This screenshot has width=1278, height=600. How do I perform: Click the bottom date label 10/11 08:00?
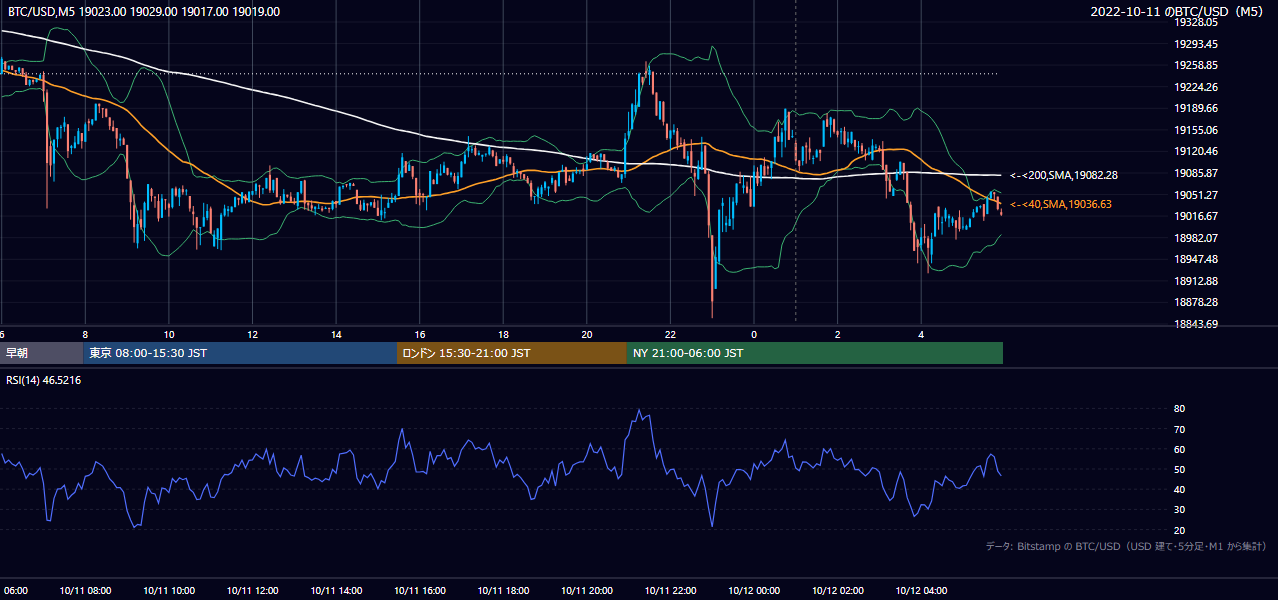(x=84, y=591)
